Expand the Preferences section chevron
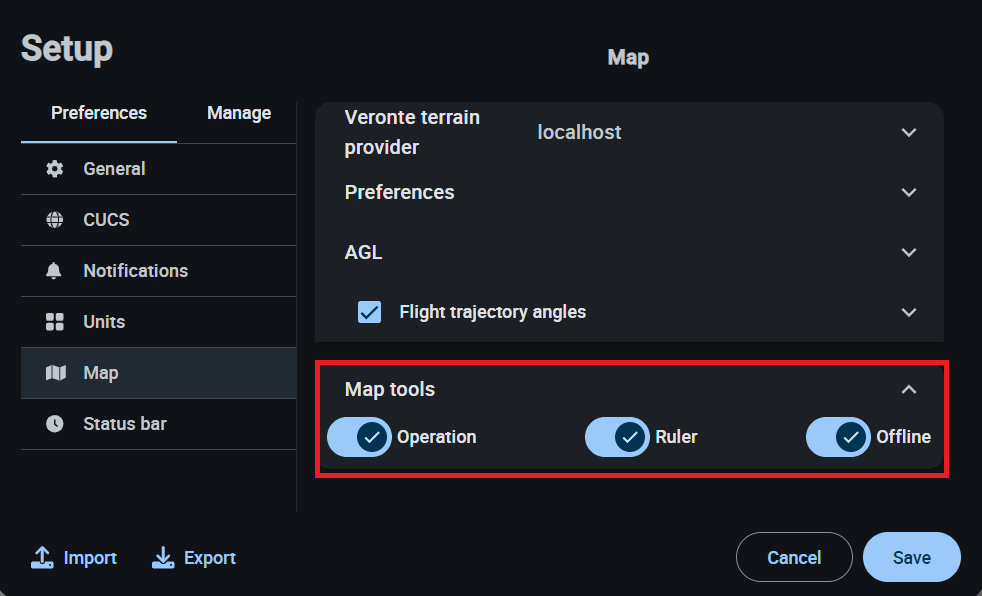The width and height of the screenshot is (982, 596). (908, 192)
